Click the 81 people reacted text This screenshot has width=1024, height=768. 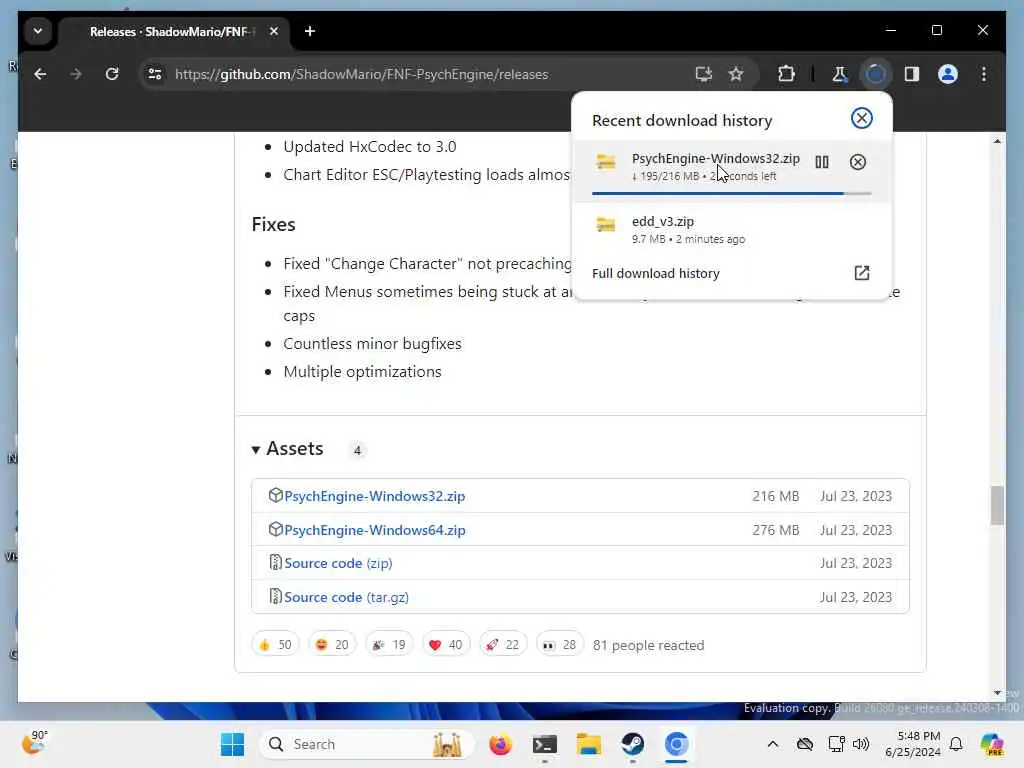(648, 645)
